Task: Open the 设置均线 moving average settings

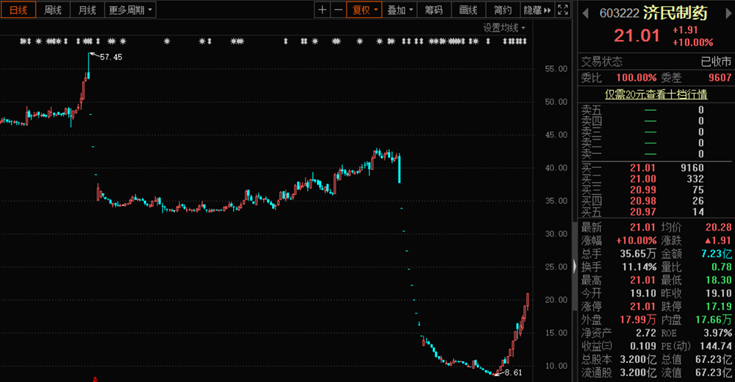Action: tap(504, 28)
